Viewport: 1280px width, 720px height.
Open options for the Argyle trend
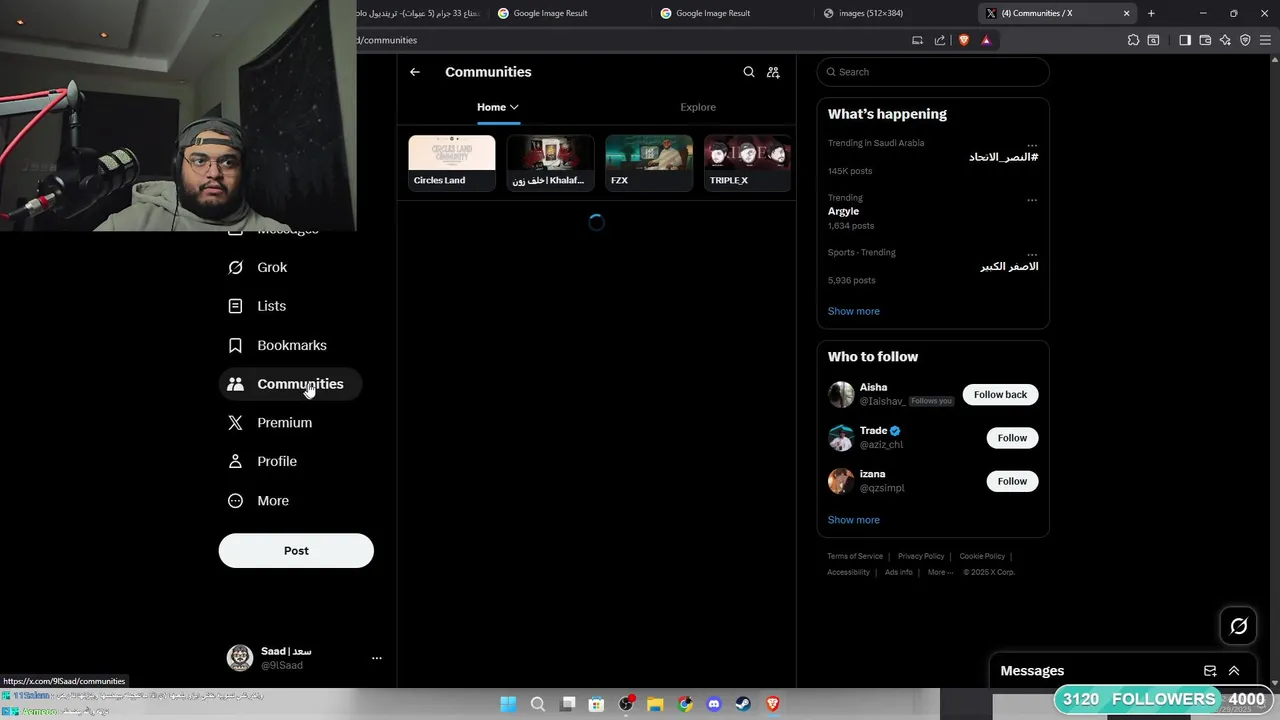coord(1032,200)
